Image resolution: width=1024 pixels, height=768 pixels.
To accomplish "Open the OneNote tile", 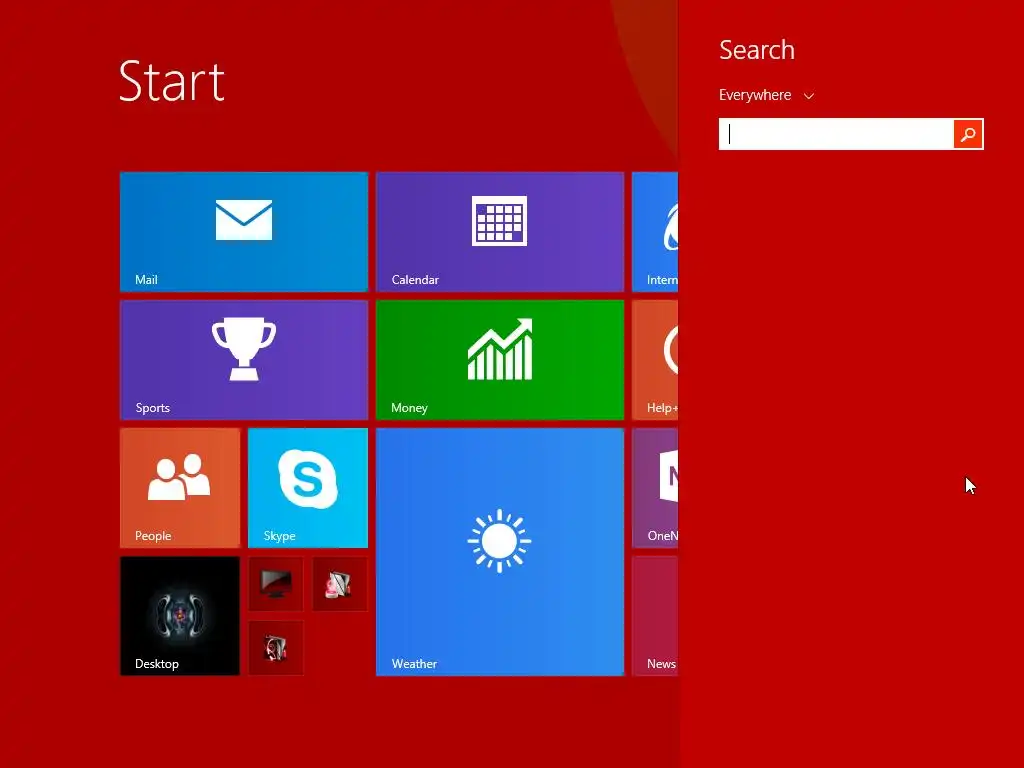I will (x=655, y=487).
